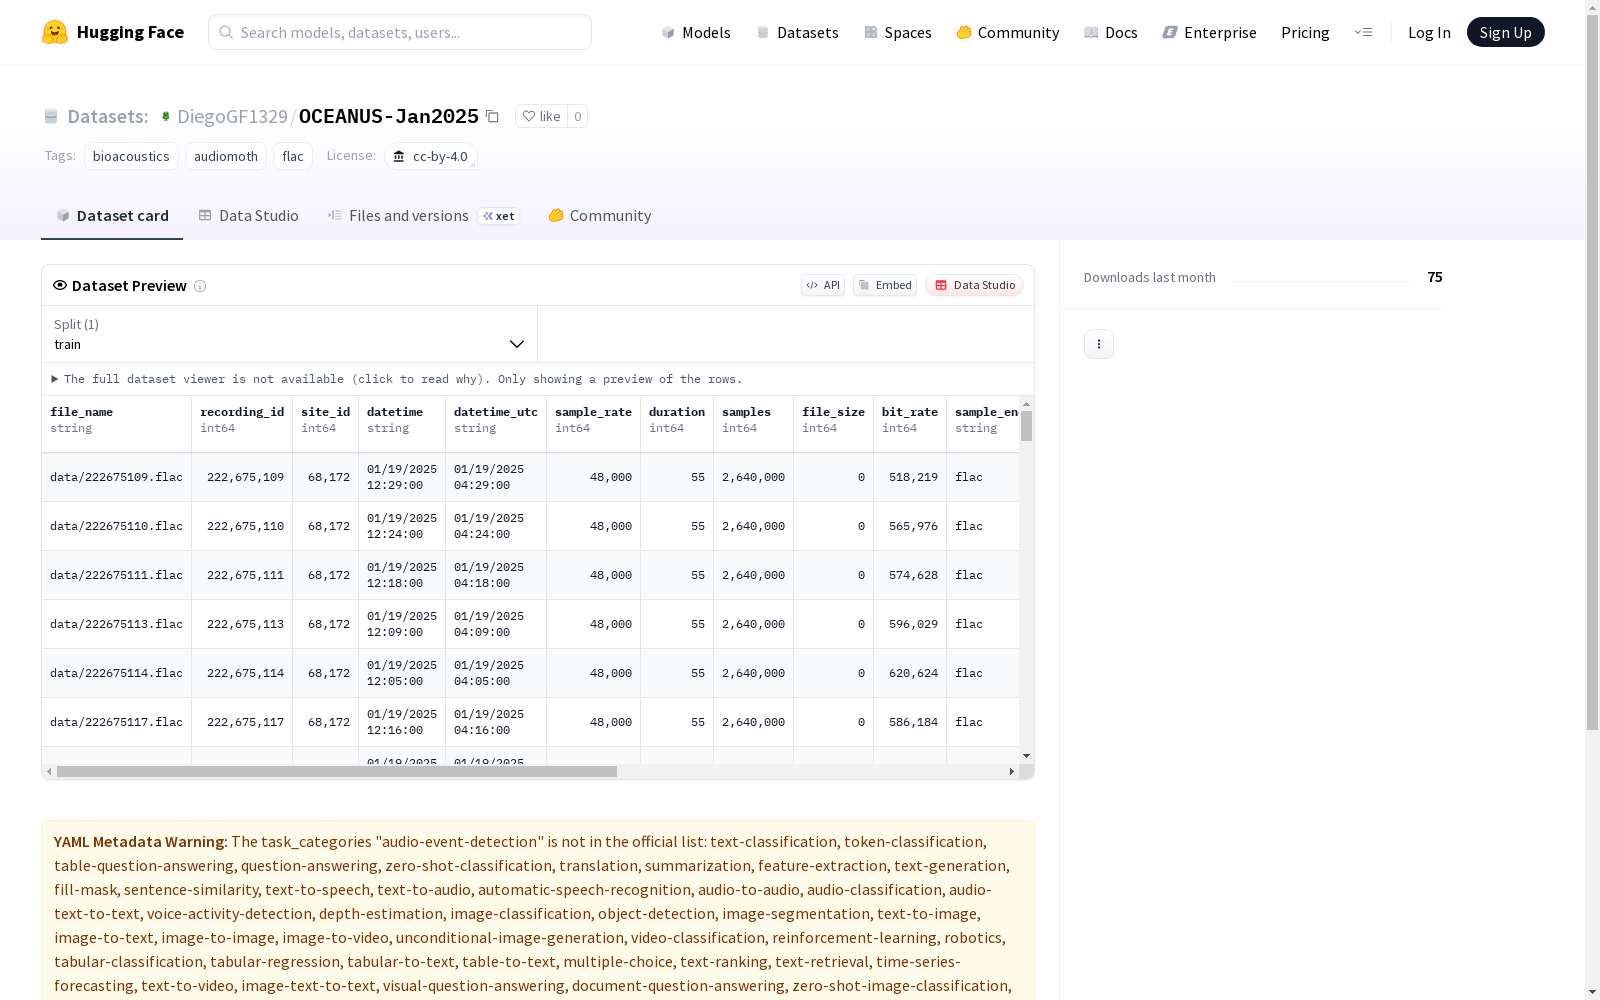The image size is (1600, 1000).
Task: Copy dataset name with the copy icon
Action: [492, 116]
